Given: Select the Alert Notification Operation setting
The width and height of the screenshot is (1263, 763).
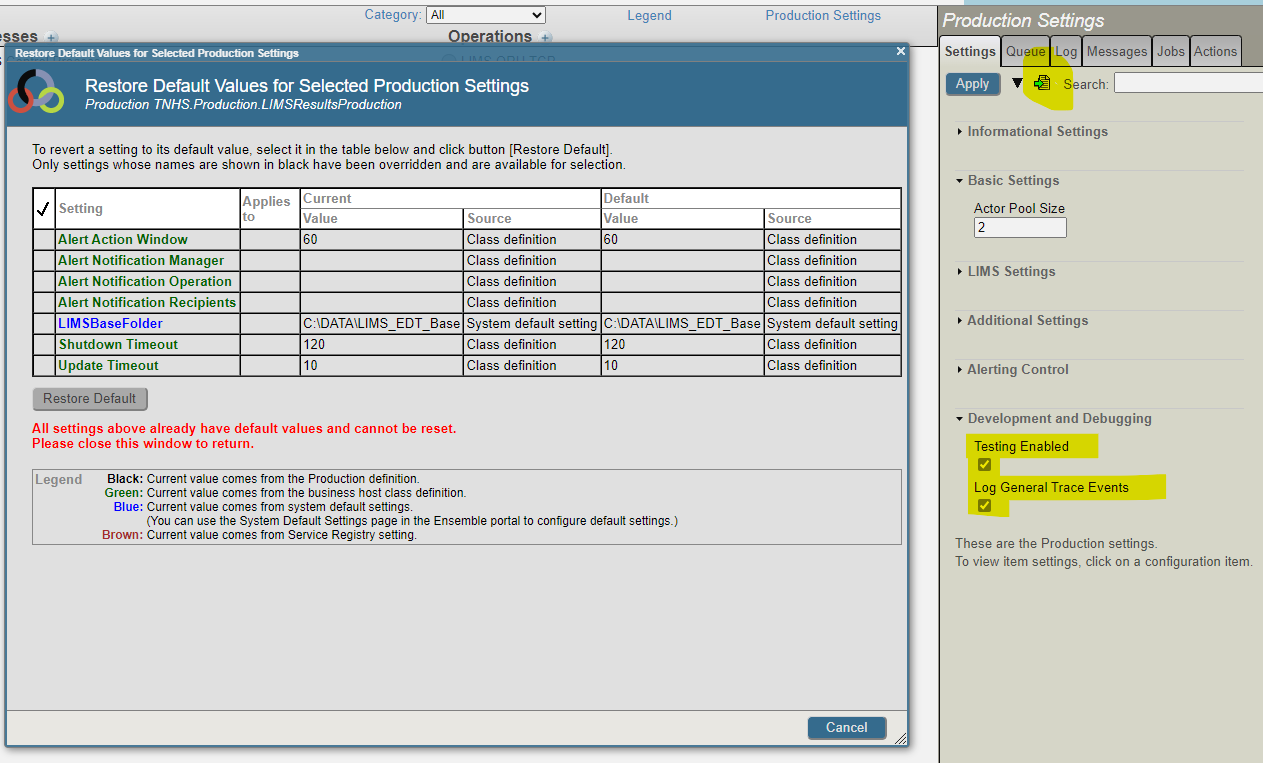Looking at the screenshot, I should coord(145,281).
